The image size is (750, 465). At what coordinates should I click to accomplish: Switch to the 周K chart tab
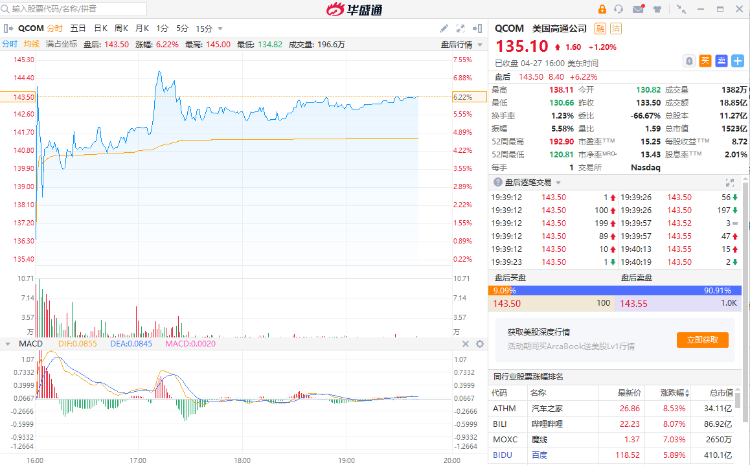pyautogui.click(x=121, y=29)
